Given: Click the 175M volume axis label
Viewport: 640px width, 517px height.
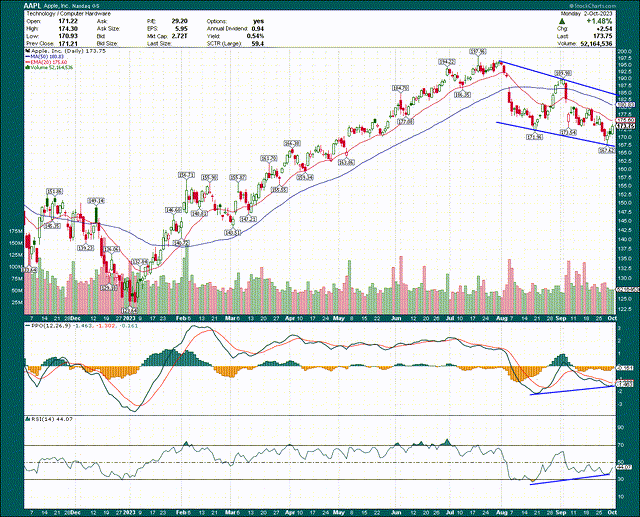Looking at the screenshot, I should (x=16, y=231).
